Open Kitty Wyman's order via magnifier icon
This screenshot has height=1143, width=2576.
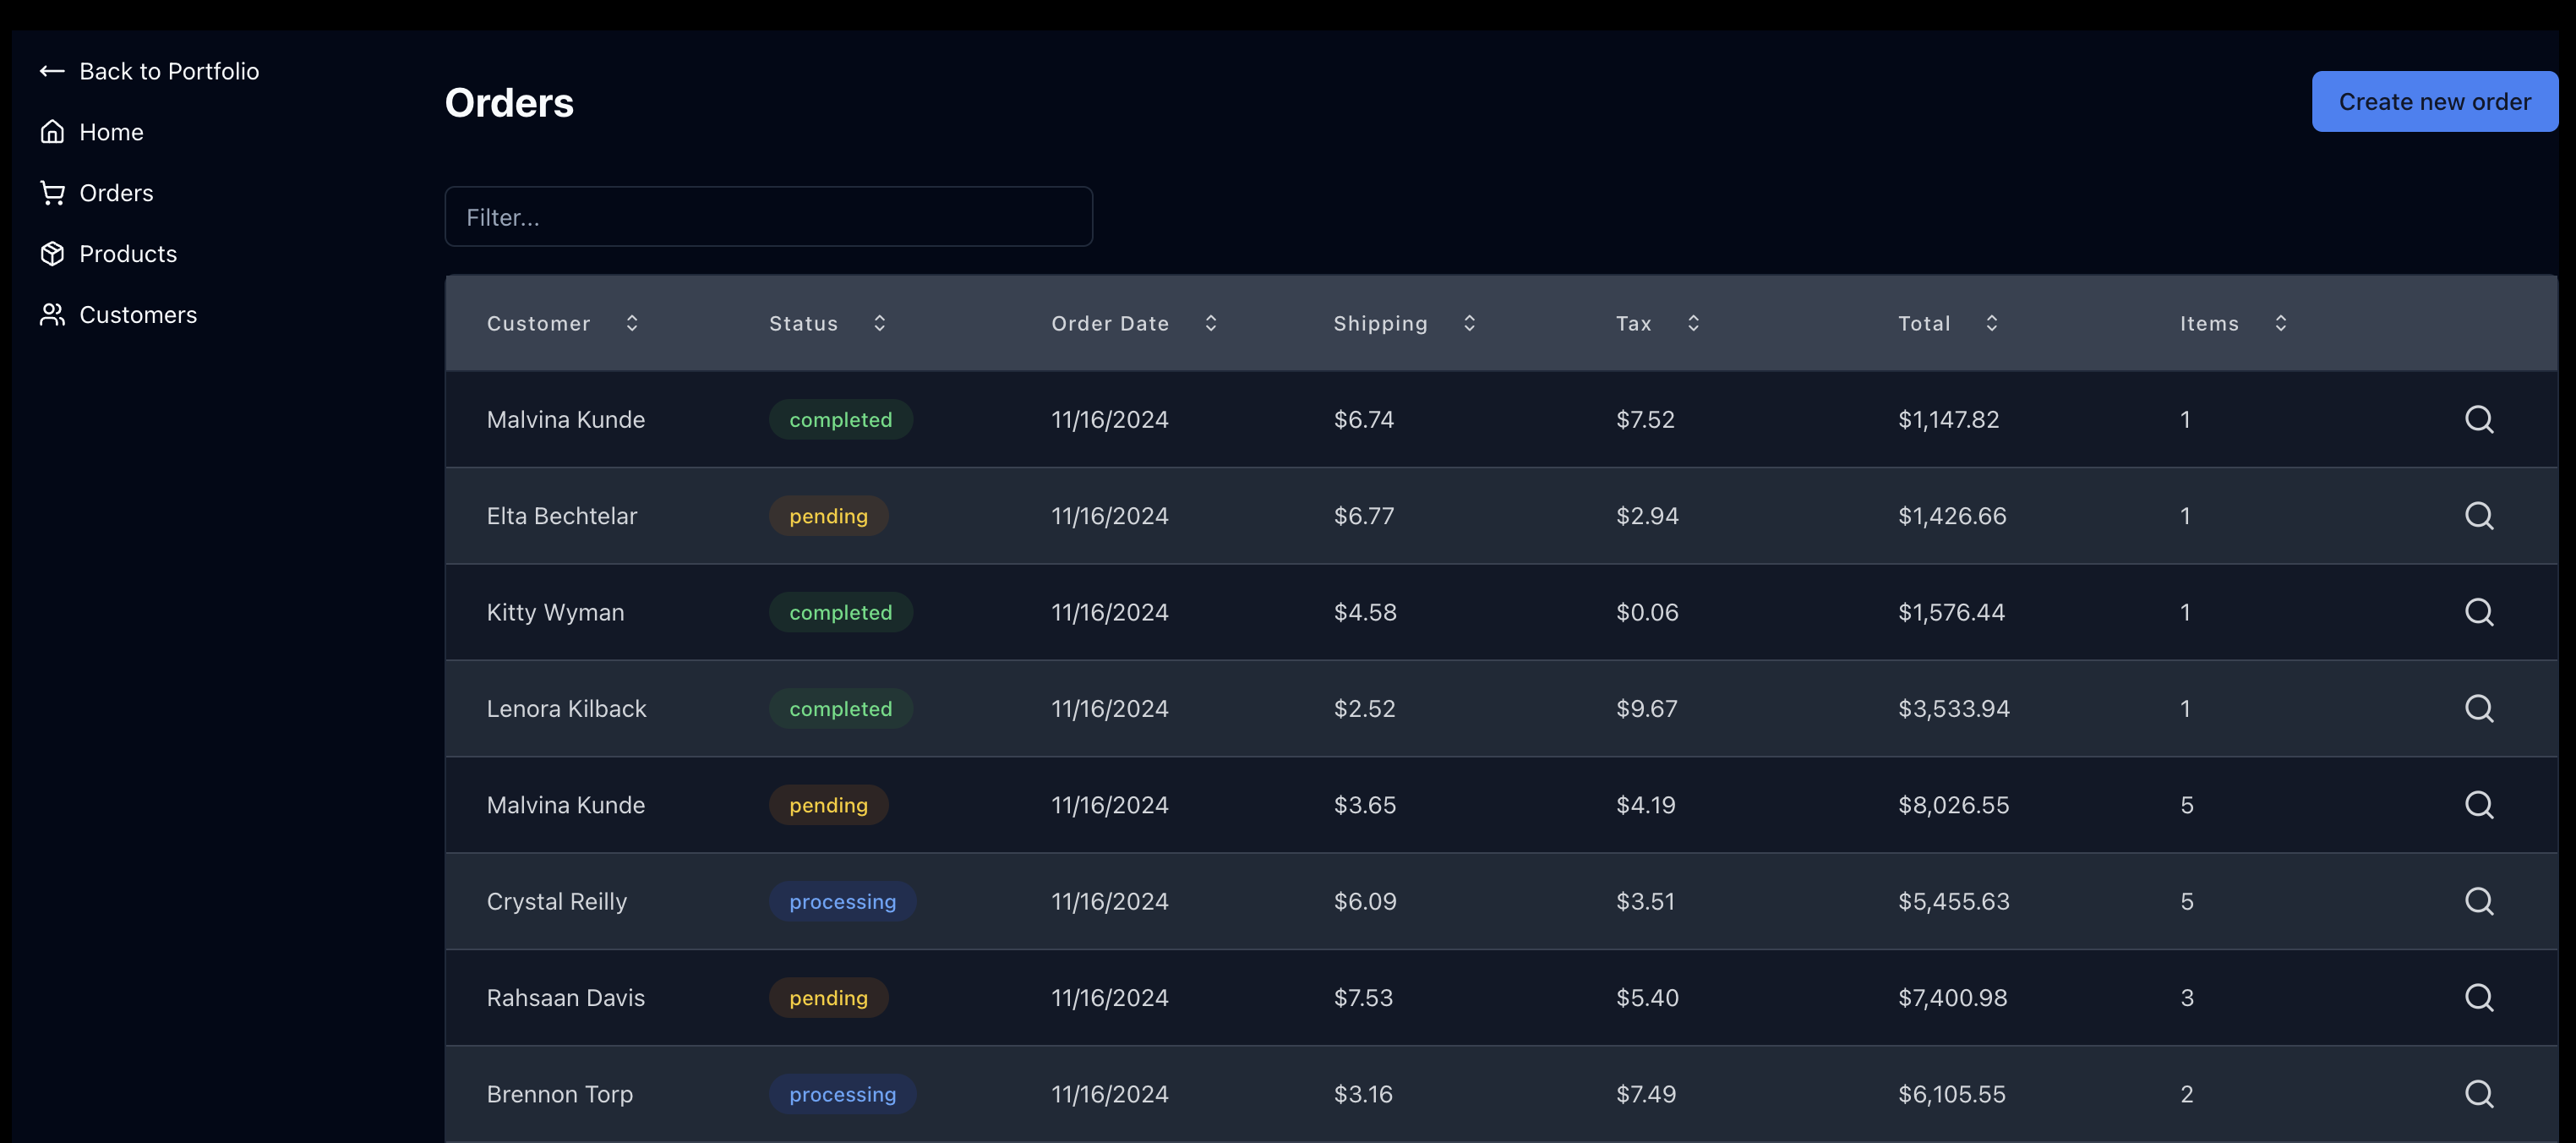[2478, 612]
